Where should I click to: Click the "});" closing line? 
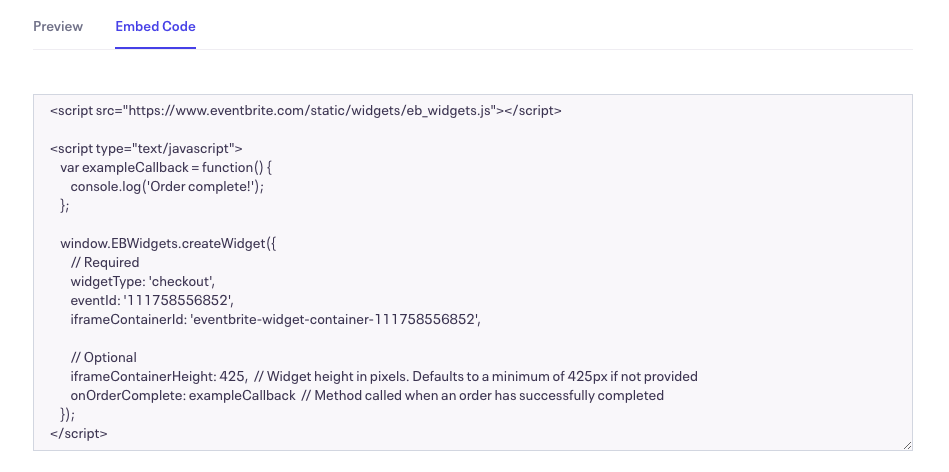pyautogui.click(x=68, y=415)
